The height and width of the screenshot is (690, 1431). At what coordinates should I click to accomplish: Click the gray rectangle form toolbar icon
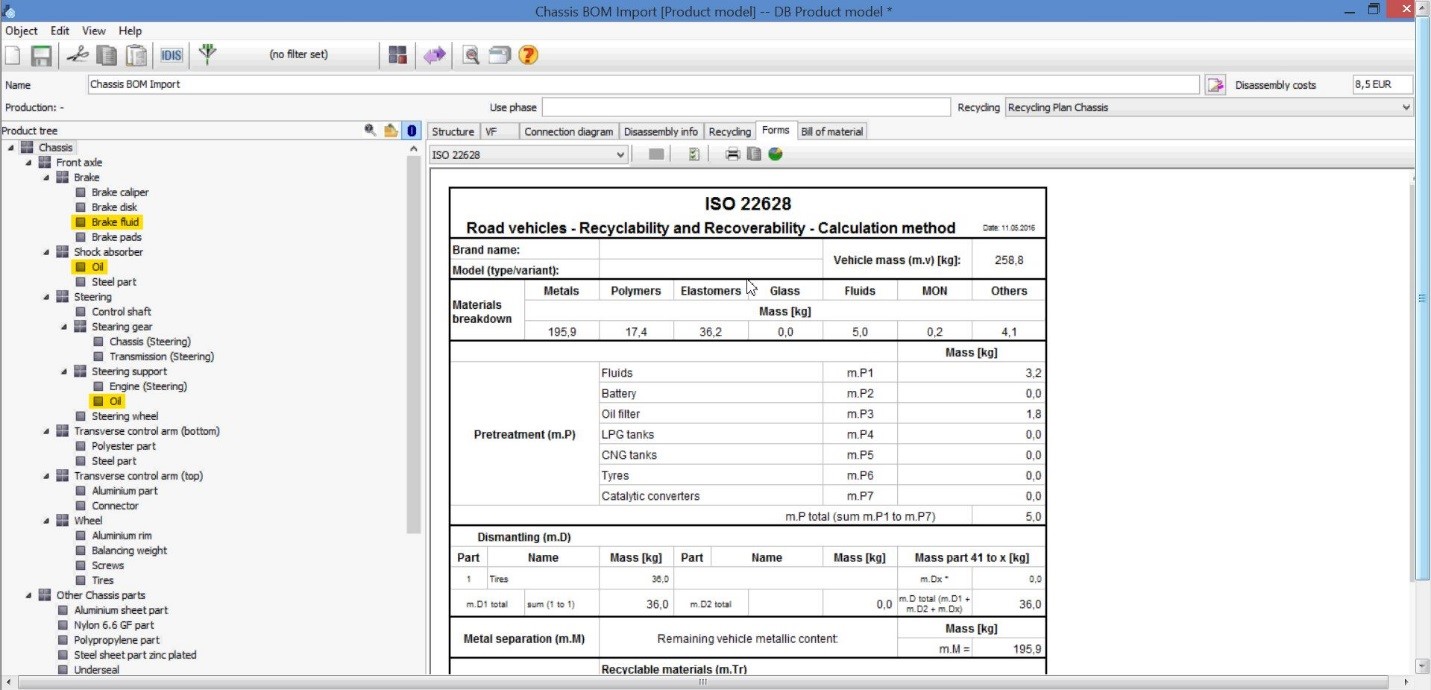pos(657,154)
